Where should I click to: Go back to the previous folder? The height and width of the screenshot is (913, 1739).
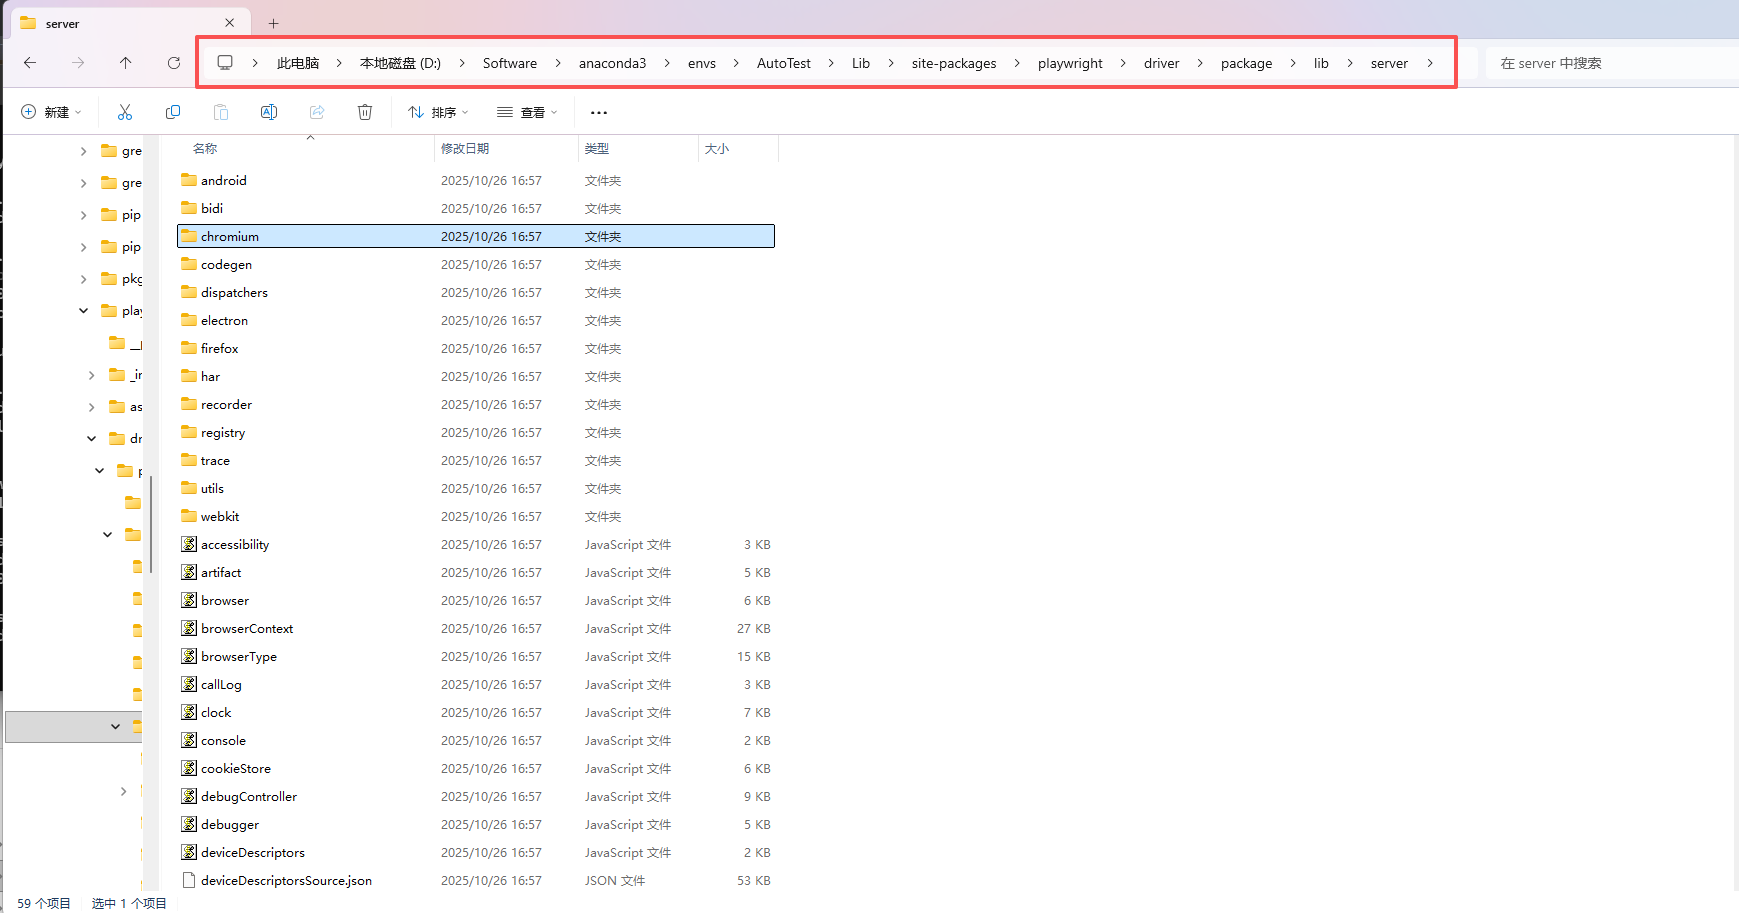pyautogui.click(x=30, y=63)
